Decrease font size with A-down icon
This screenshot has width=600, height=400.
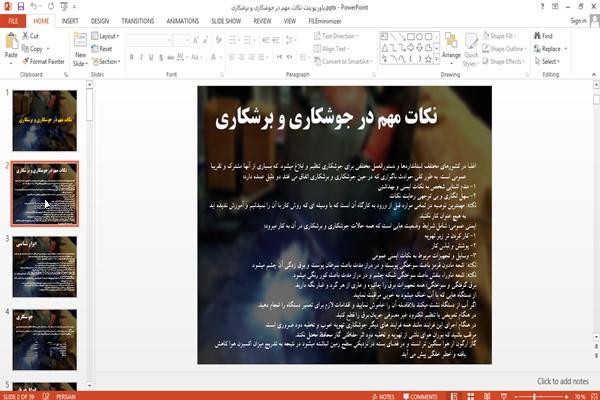[206, 40]
